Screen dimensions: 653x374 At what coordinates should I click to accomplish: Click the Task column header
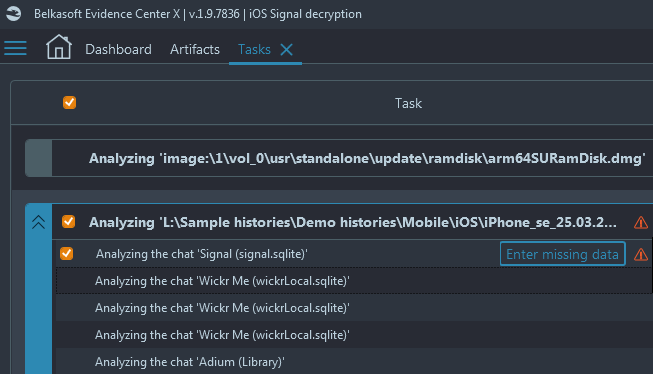[x=408, y=103]
